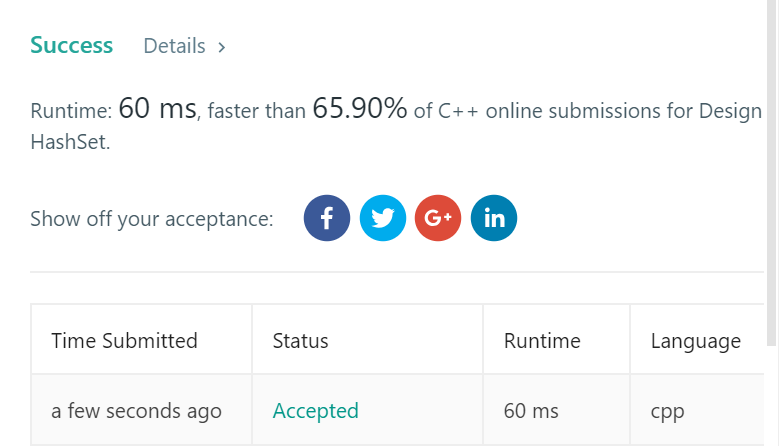Click the cpp language cell
Image resolution: width=779 pixels, height=446 pixels.
pos(667,413)
